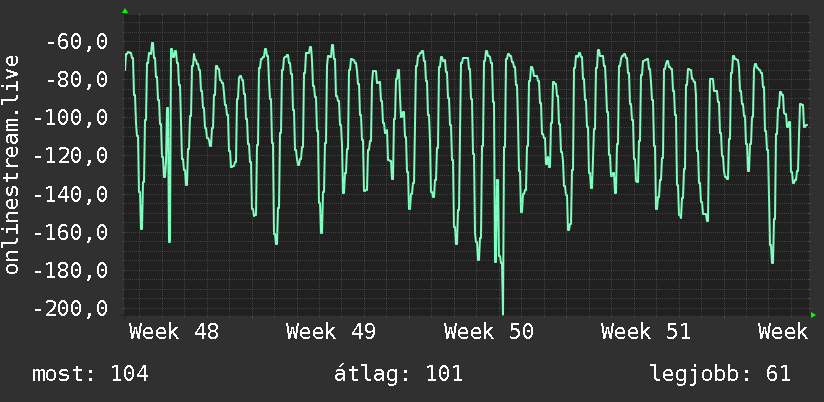Click the -120,0 y-axis label

(71, 156)
